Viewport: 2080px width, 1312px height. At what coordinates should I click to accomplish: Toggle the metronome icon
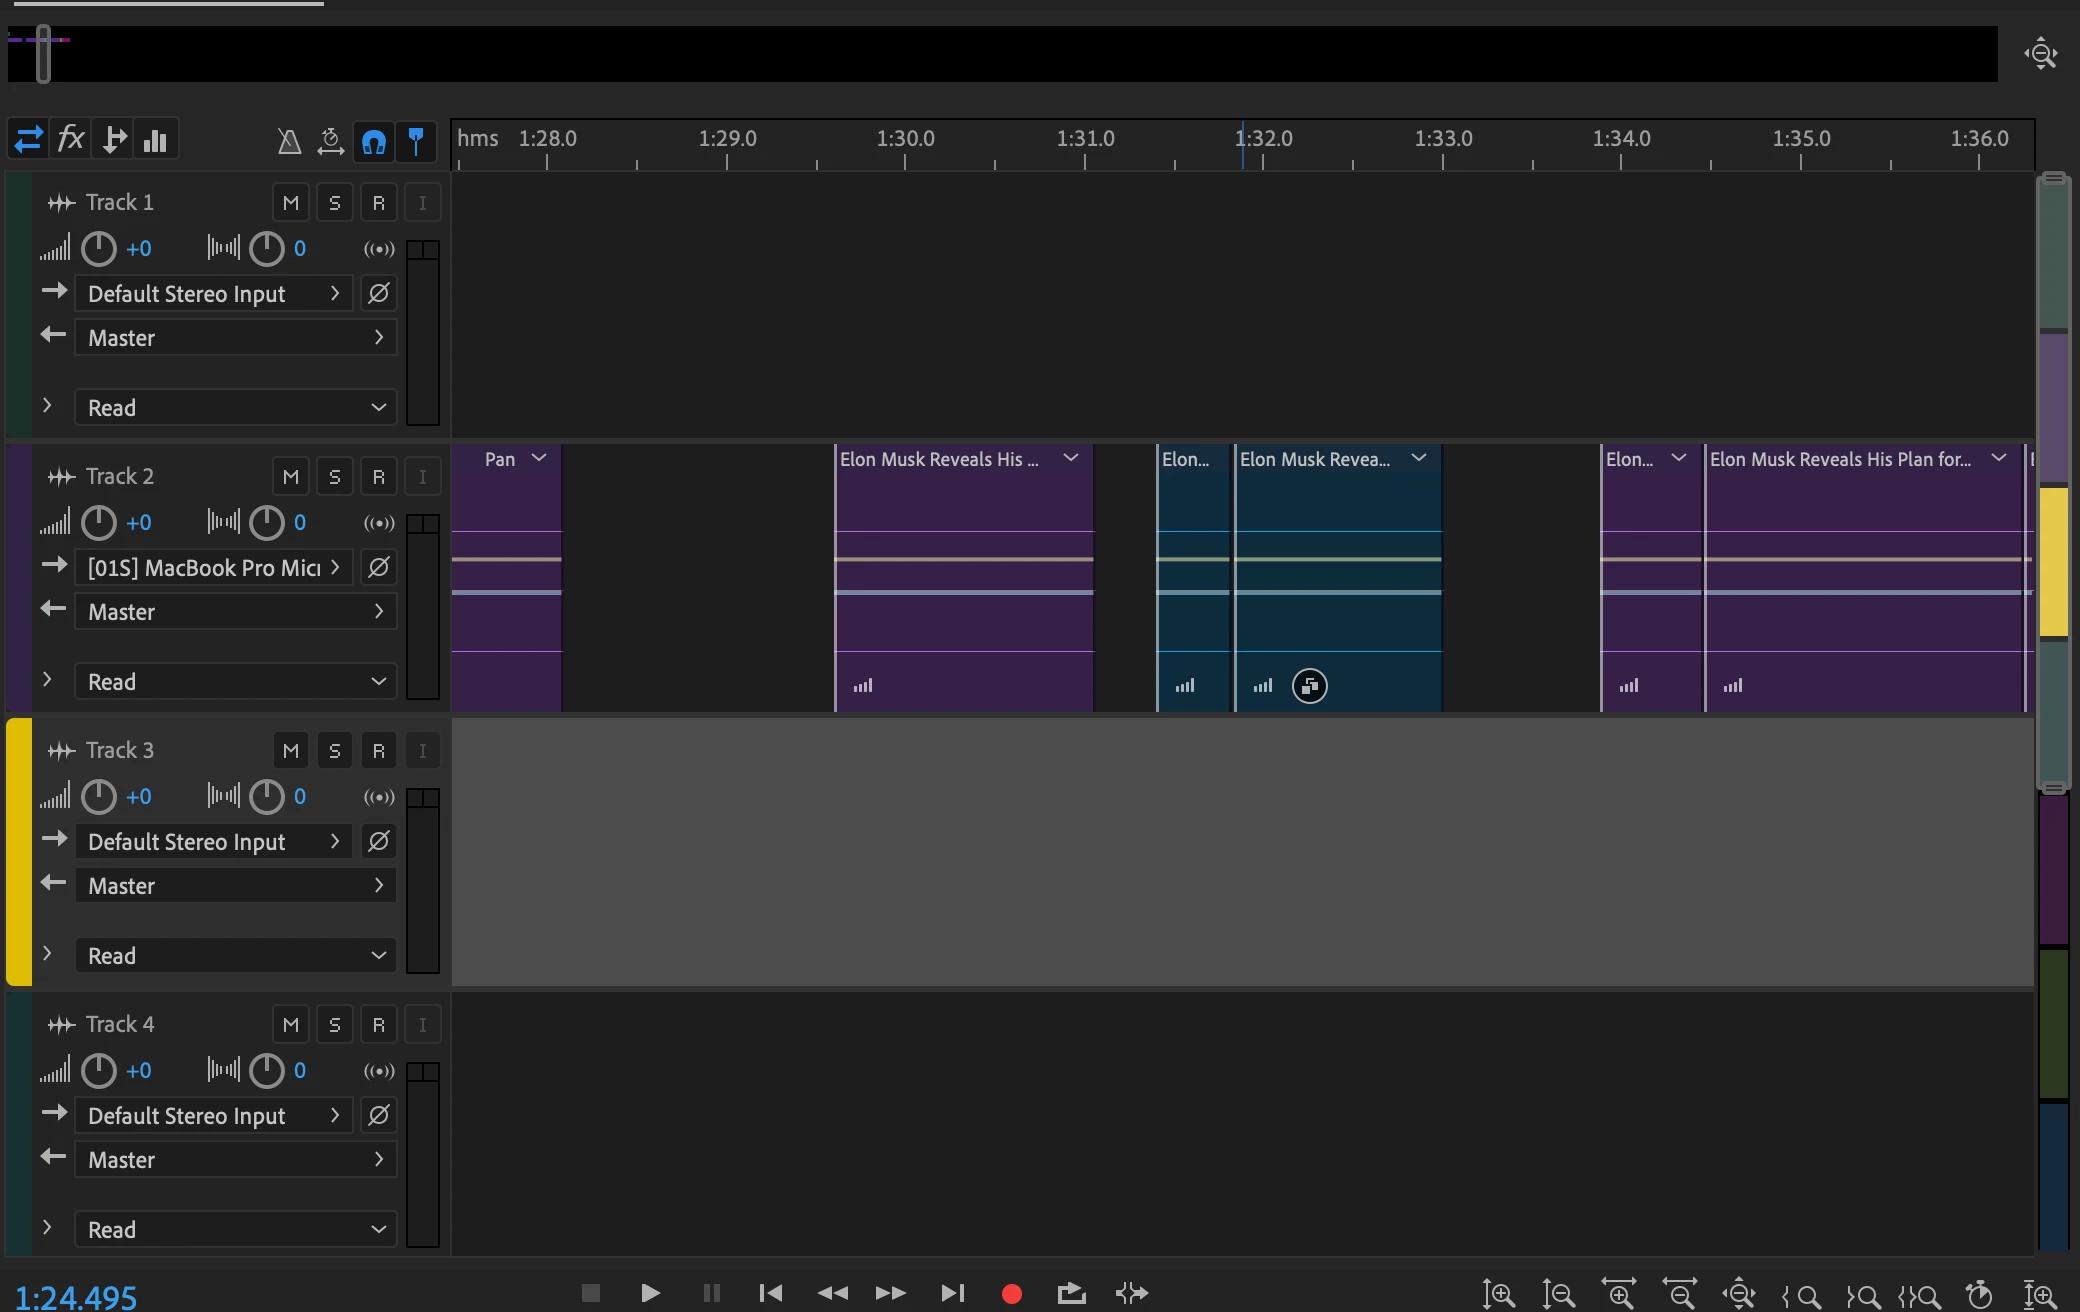pos(289,141)
